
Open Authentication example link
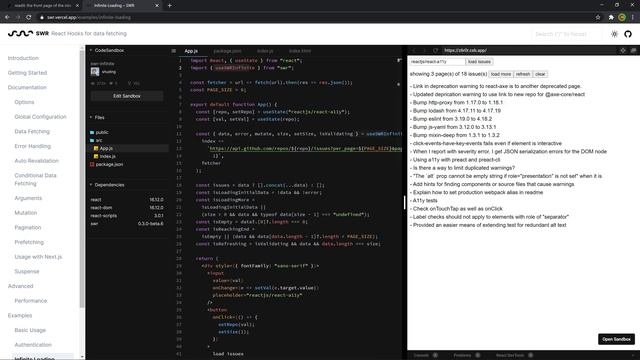pos(33,345)
